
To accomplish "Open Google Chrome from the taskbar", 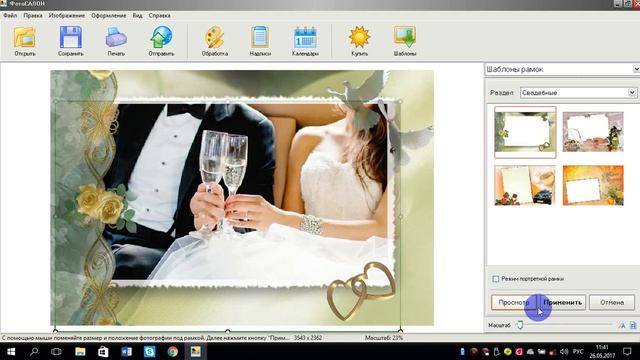I will click(x=172, y=351).
